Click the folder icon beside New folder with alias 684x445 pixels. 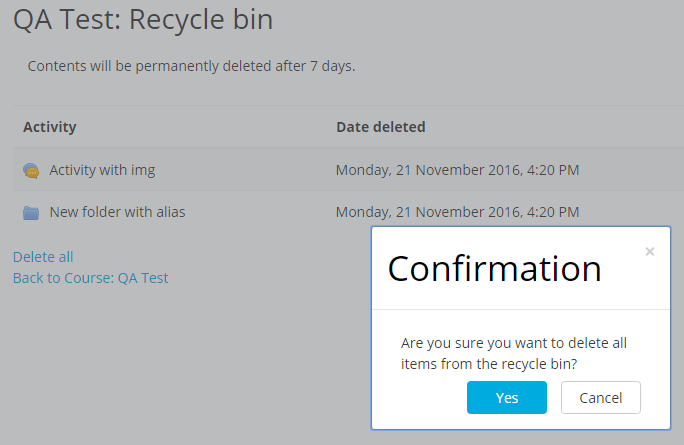pos(31,213)
